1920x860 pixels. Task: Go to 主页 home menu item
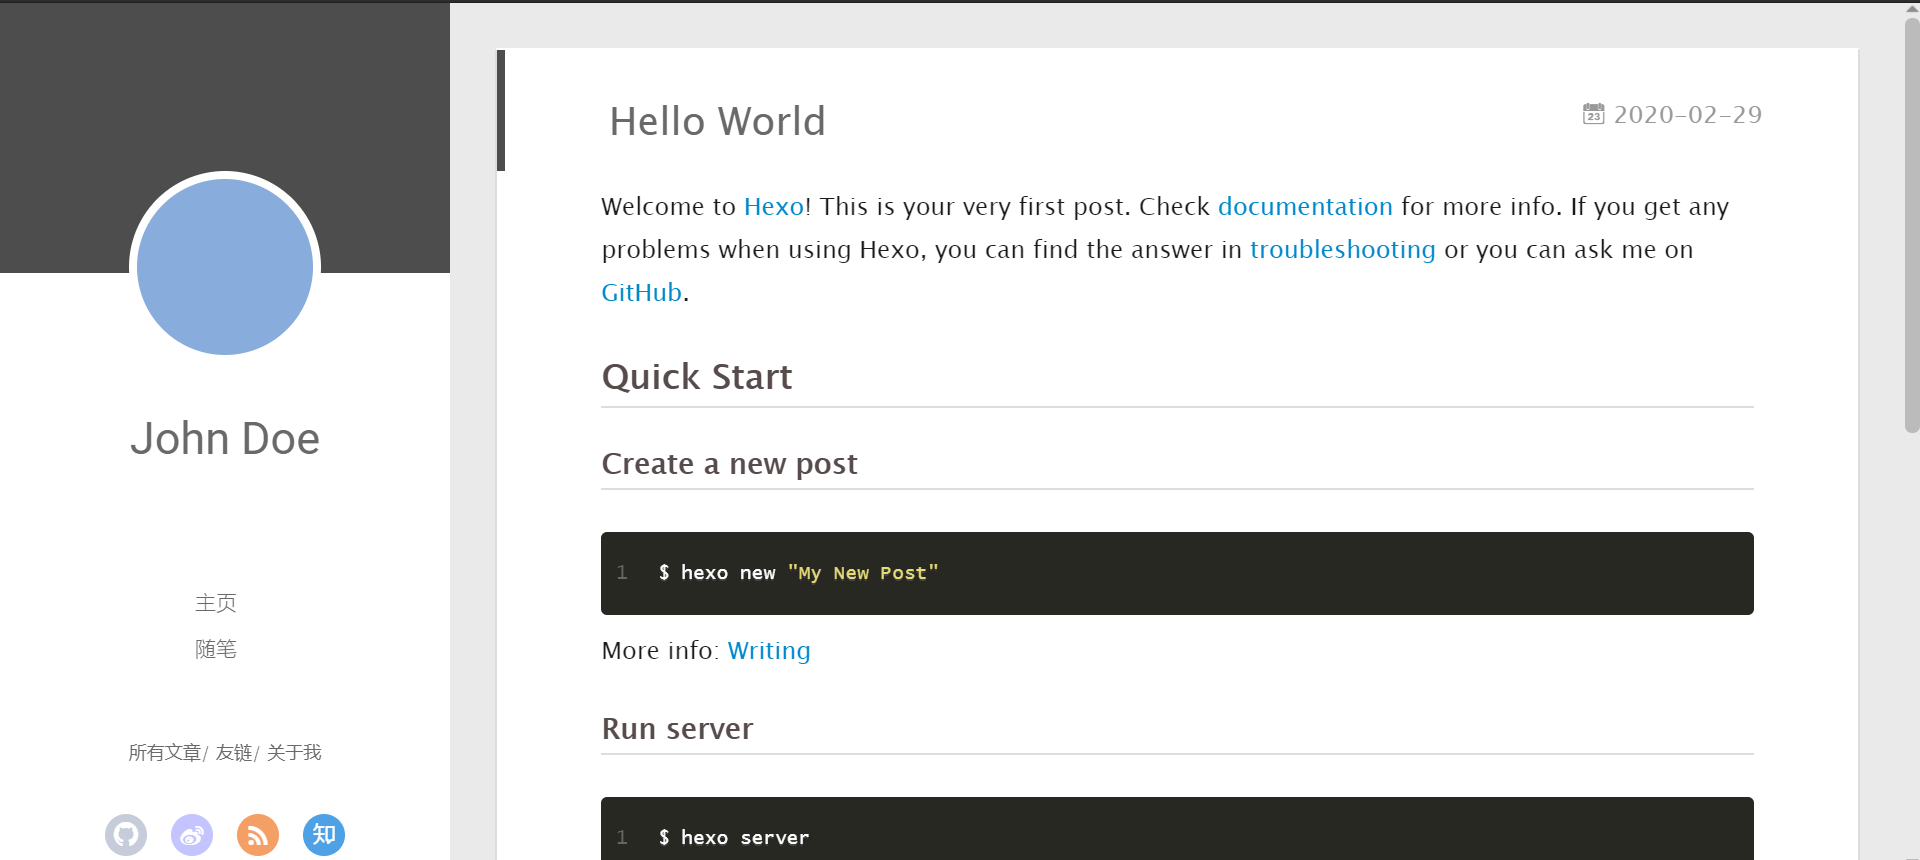(x=216, y=603)
